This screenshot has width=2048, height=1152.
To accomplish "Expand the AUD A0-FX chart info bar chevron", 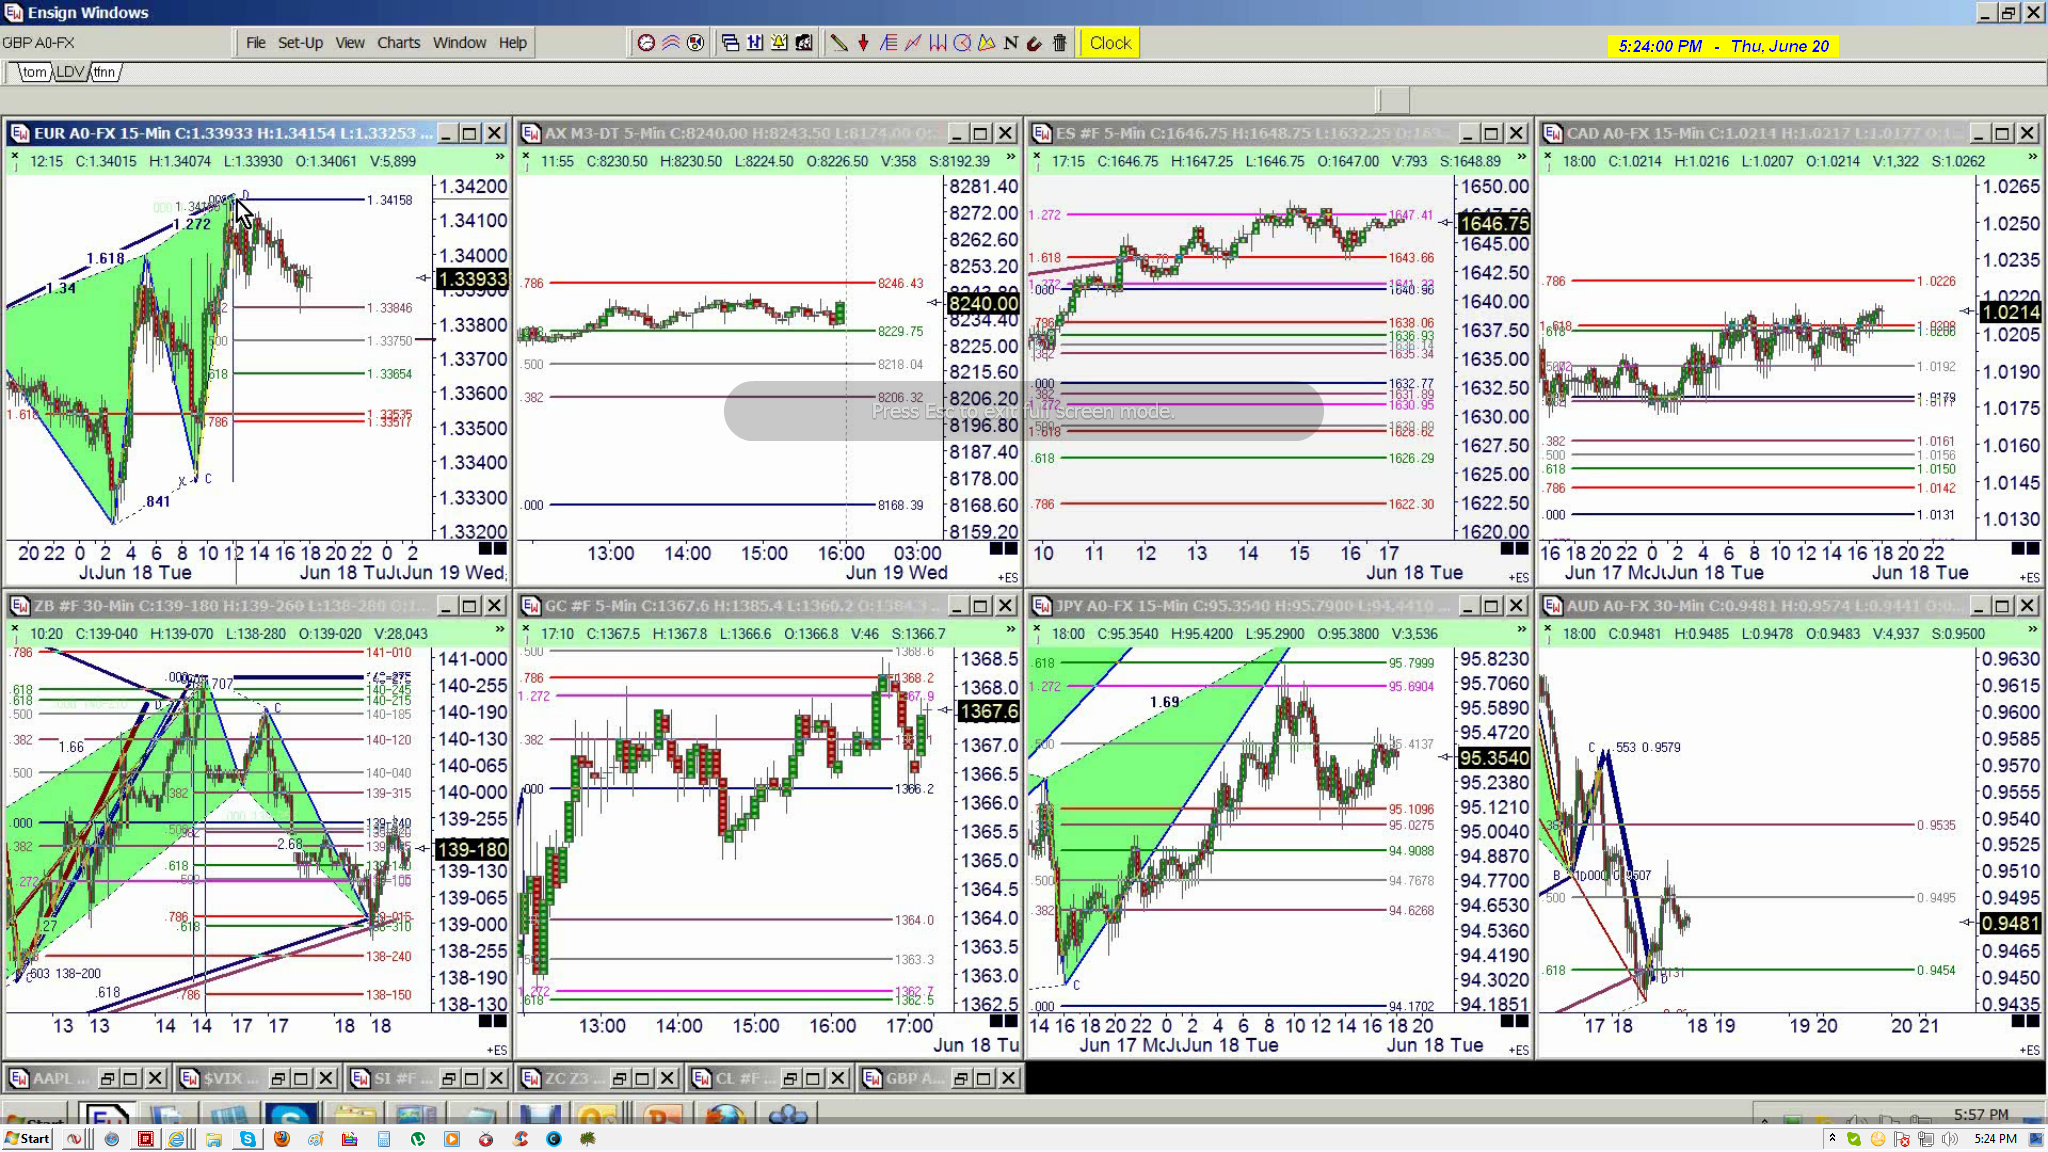I will tap(2032, 630).
